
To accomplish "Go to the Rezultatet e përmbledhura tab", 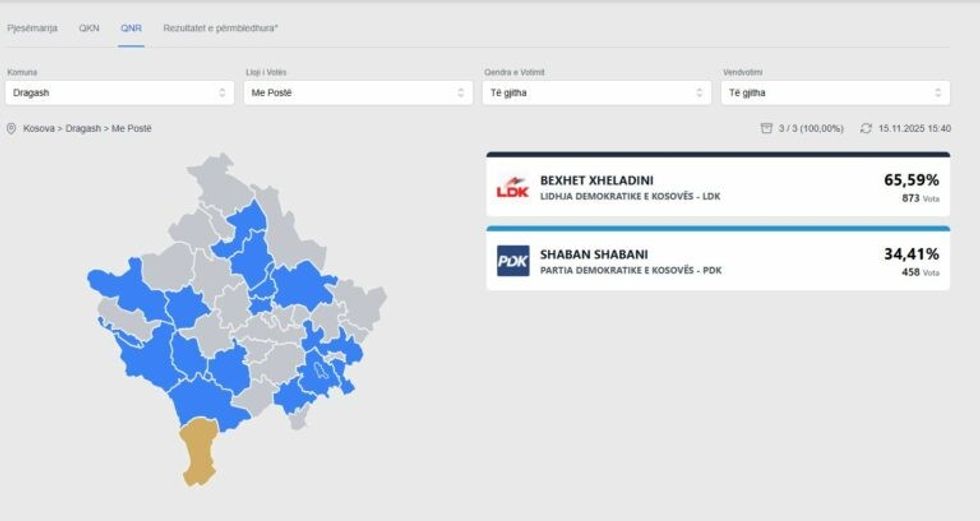I will click(220, 29).
